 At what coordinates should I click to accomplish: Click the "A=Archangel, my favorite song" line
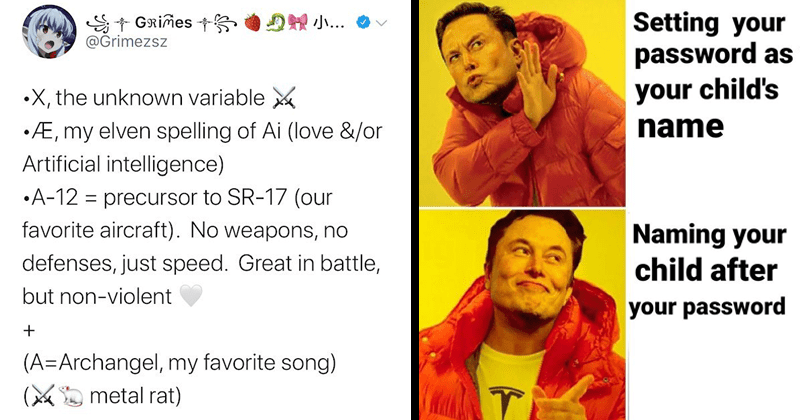click(179, 363)
